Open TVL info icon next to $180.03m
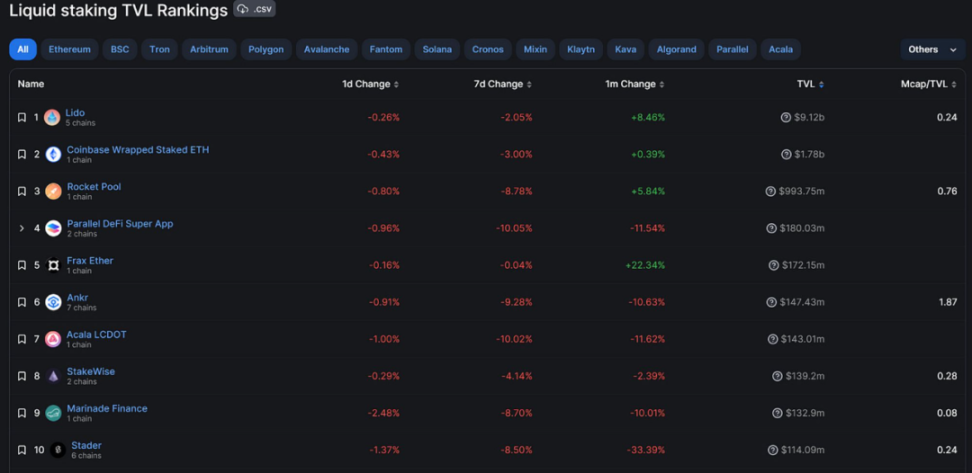This screenshot has width=972, height=473. pyautogui.click(x=771, y=228)
